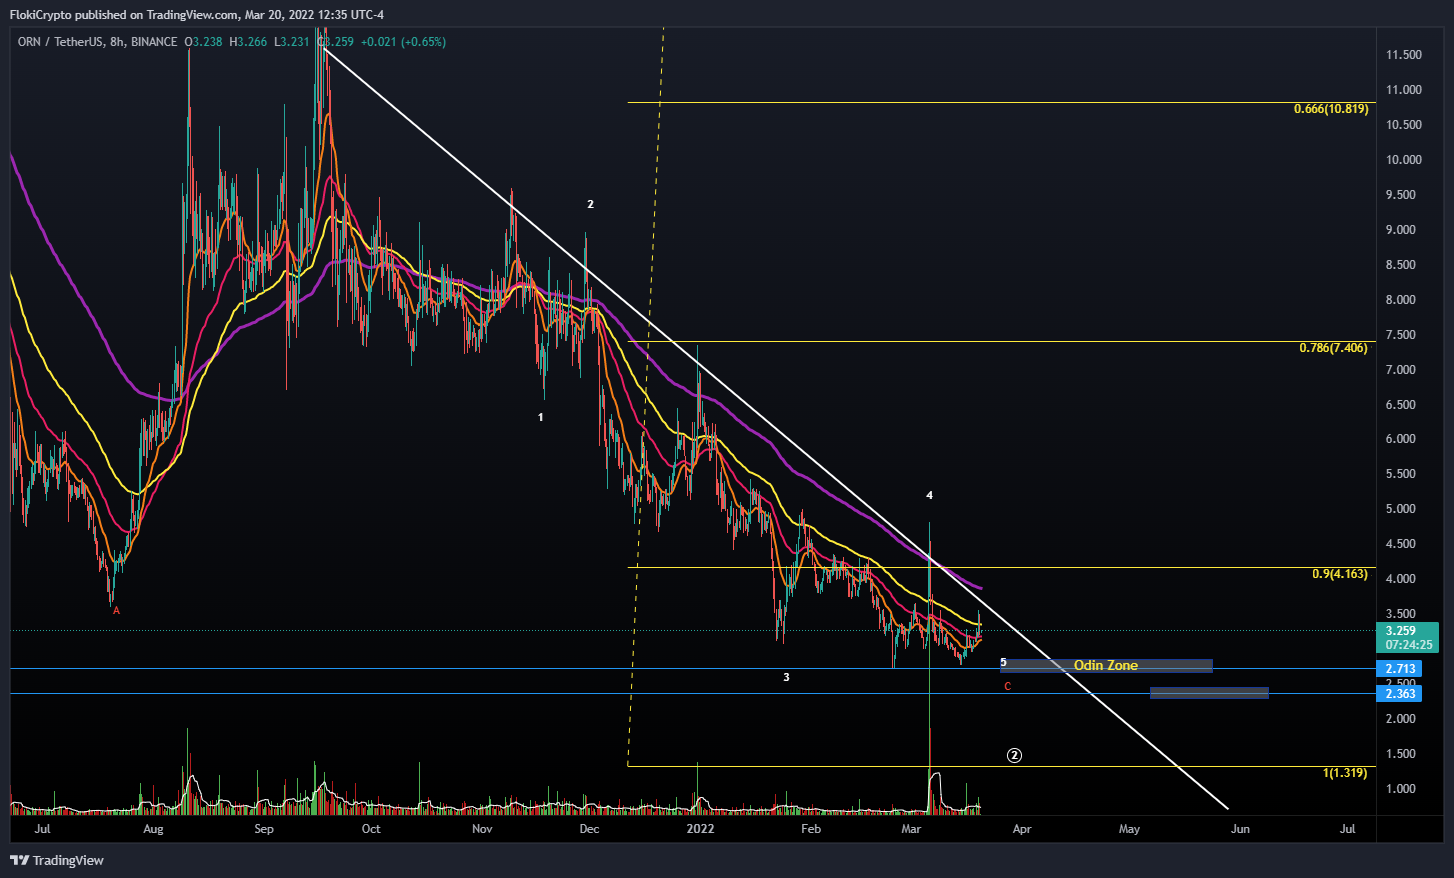Click the 07:24:25 candle countdown
The height and width of the screenshot is (878, 1454).
click(1409, 645)
